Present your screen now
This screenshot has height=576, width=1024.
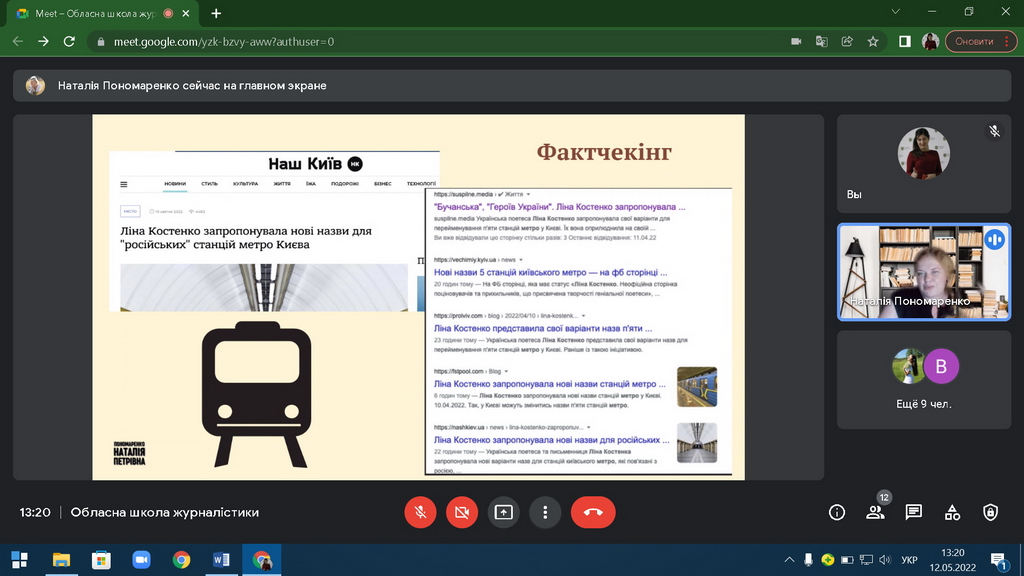[x=504, y=513]
